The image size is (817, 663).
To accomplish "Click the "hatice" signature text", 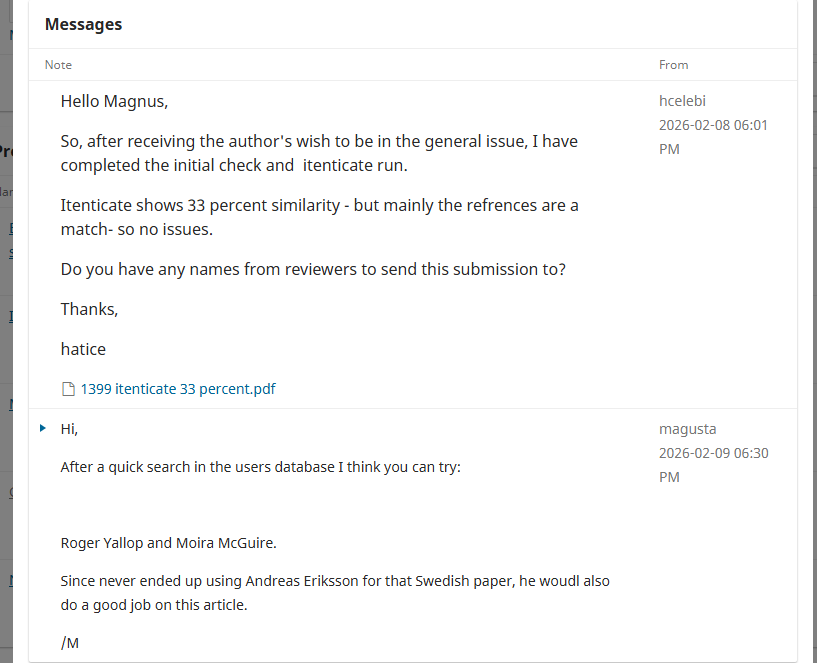I will 83,349.
